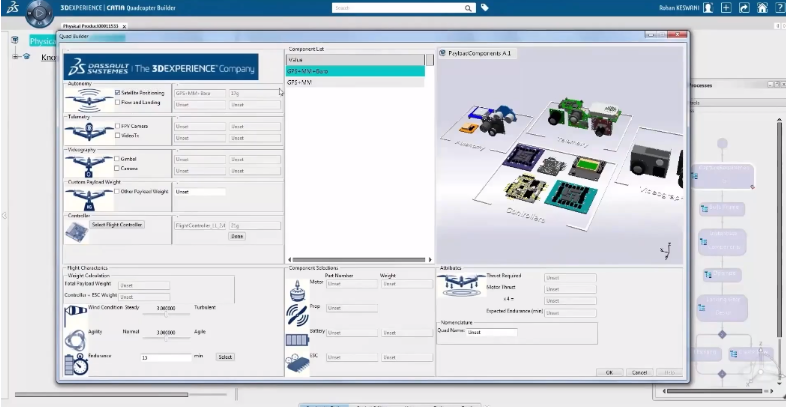Adjust the Wind Condition slider

[166, 315]
